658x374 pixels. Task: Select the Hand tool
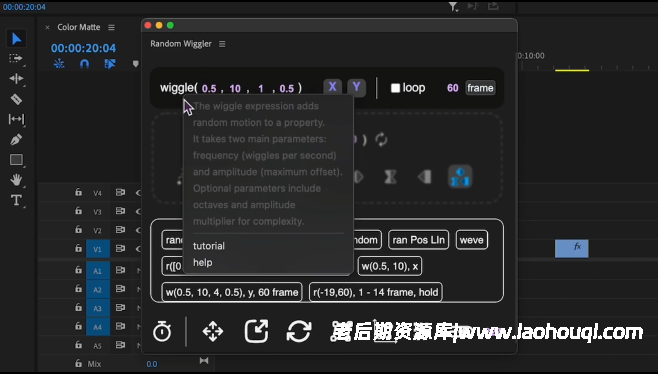click(16, 180)
